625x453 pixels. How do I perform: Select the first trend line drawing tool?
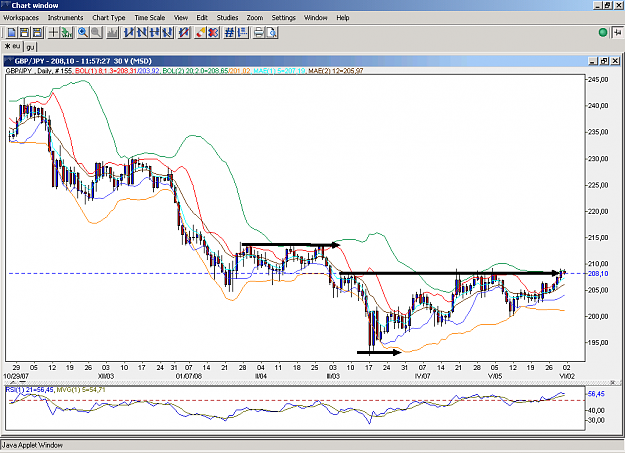129,33
